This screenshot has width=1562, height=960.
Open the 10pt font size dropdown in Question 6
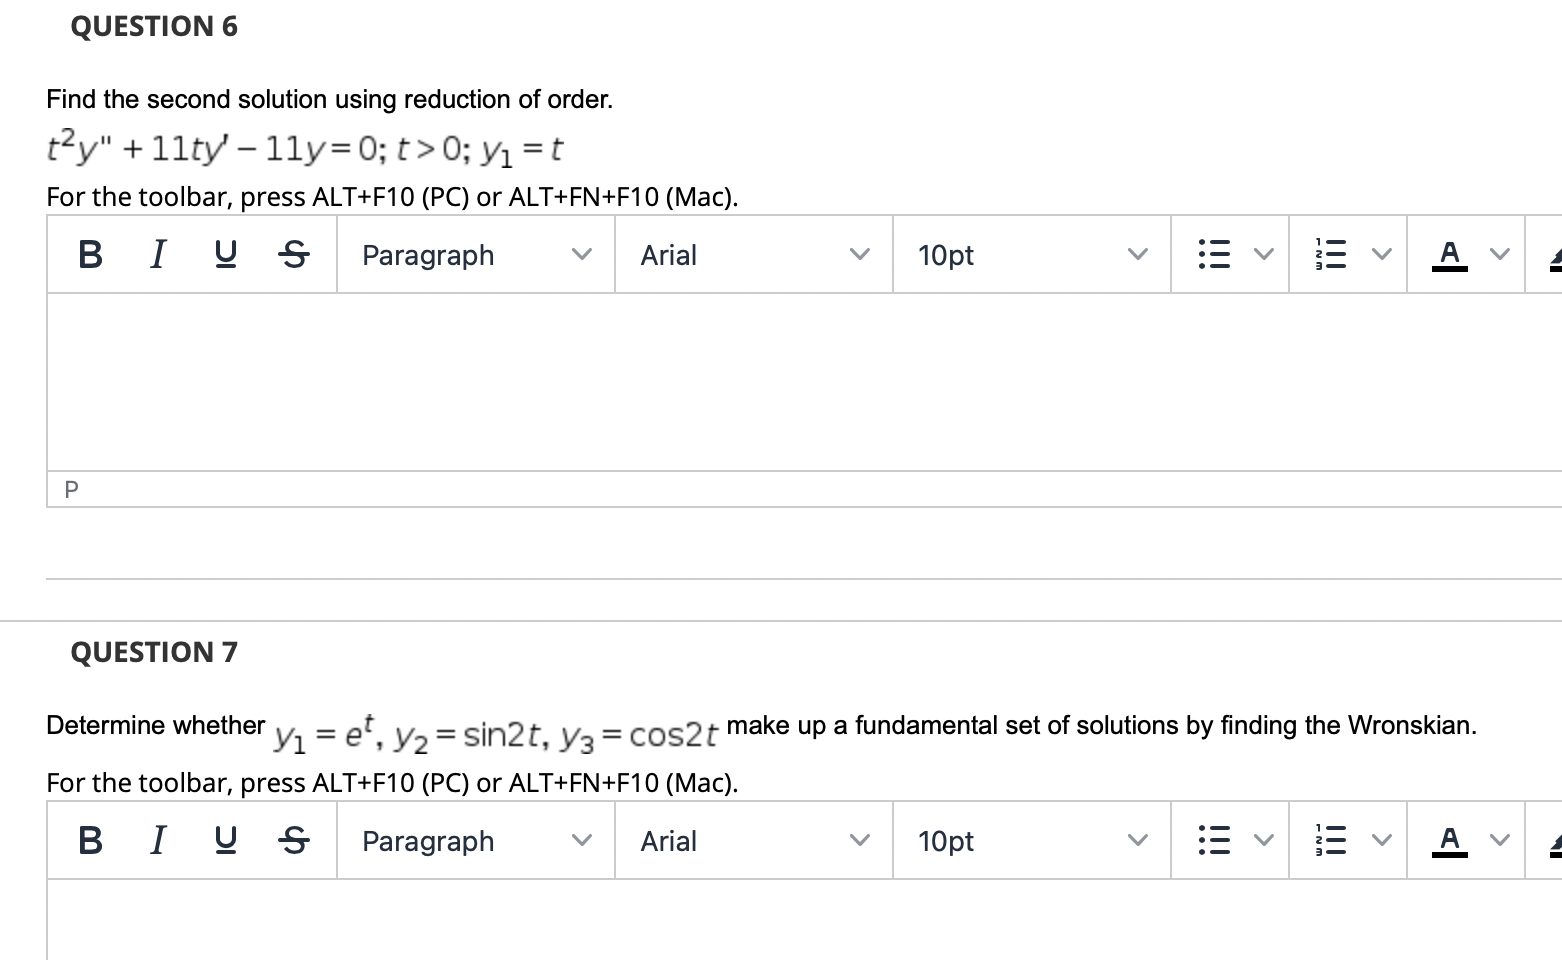point(1030,255)
